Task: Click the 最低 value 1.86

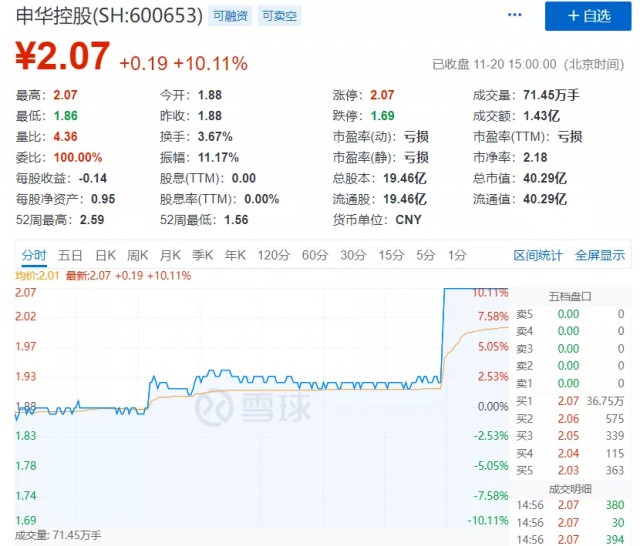Action: pyautogui.click(x=65, y=116)
